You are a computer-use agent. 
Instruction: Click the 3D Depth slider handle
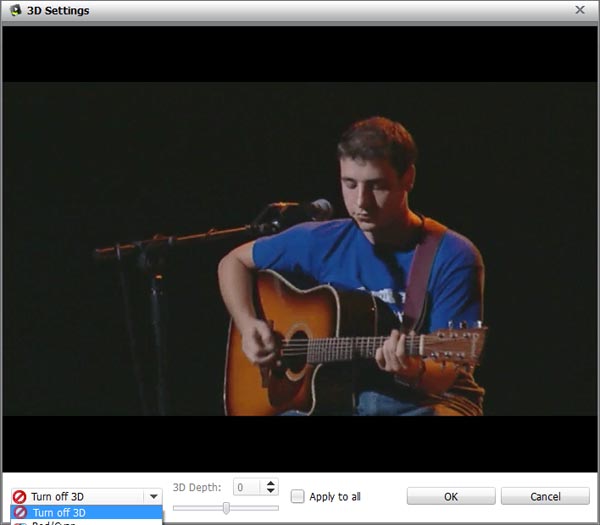pos(226,508)
